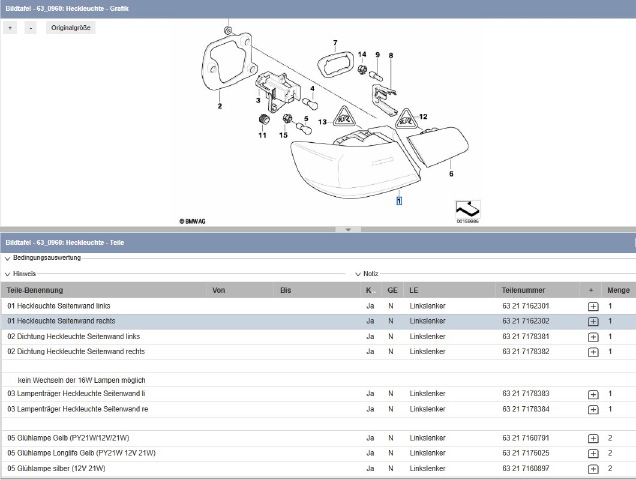Add Dichtung Heckleuchte Seitenwand links plus icon
Viewport: 636px width, 480px height.
click(593, 337)
